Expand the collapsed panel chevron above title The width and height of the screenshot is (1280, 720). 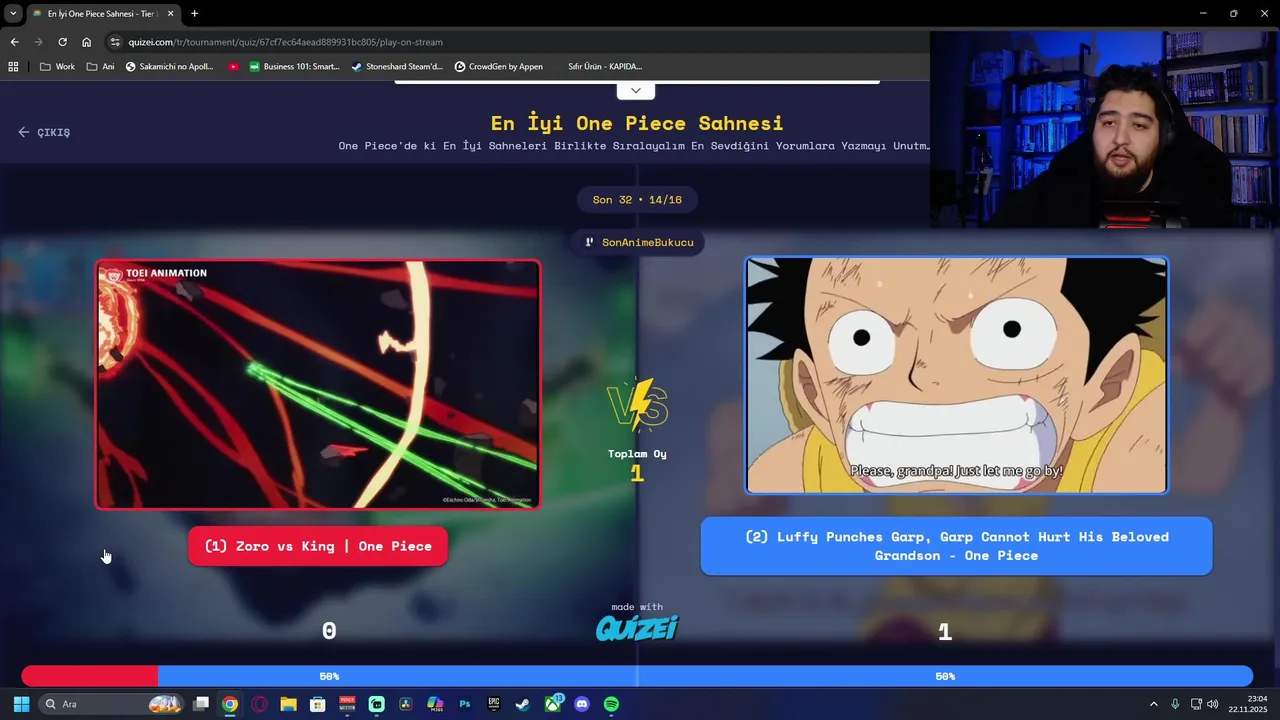point(636,91)
